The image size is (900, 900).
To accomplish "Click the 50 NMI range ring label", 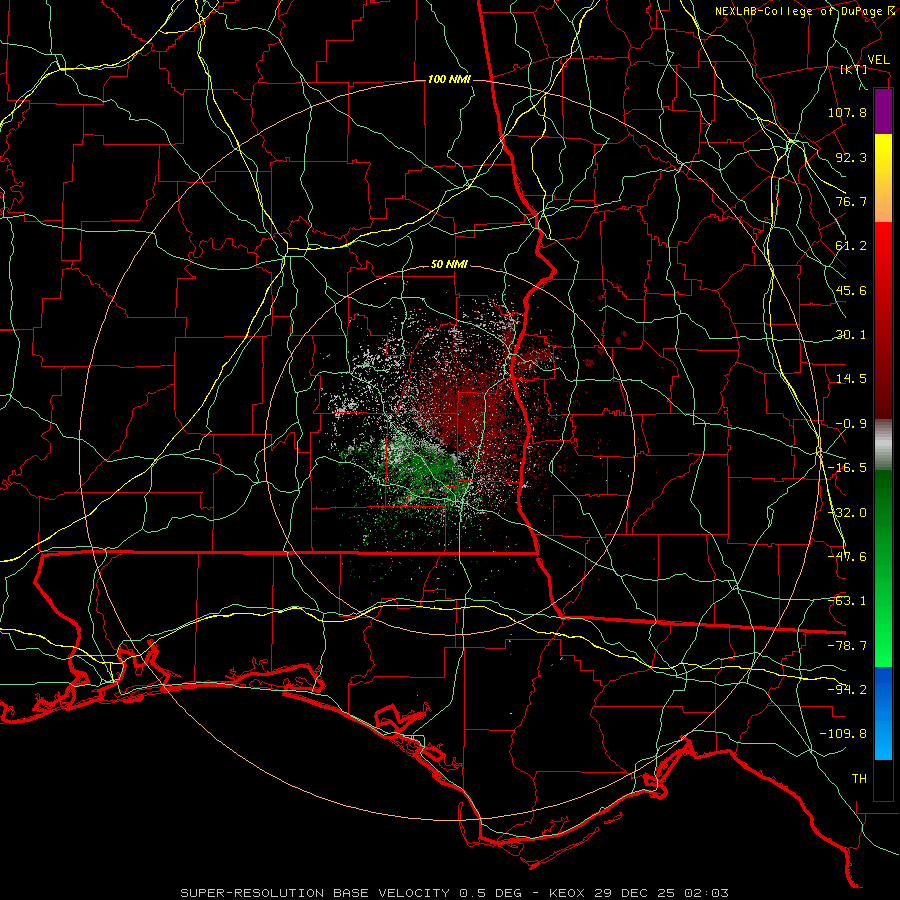I will (449, 265).
